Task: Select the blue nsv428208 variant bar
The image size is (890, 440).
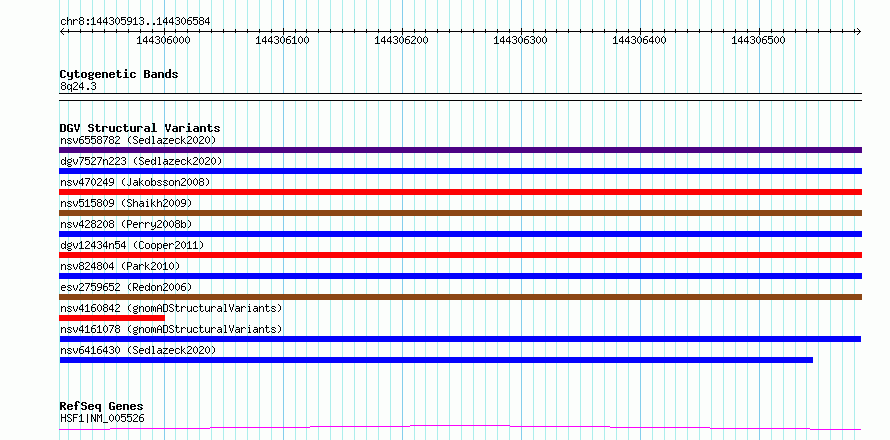Action: [x=460, y=234]
